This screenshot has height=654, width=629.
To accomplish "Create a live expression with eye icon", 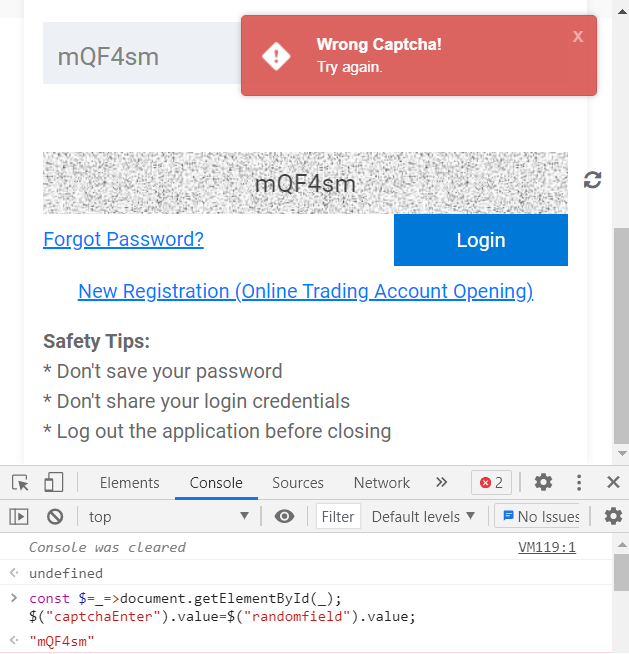I will pyautogui.click(x=285, y=517).
